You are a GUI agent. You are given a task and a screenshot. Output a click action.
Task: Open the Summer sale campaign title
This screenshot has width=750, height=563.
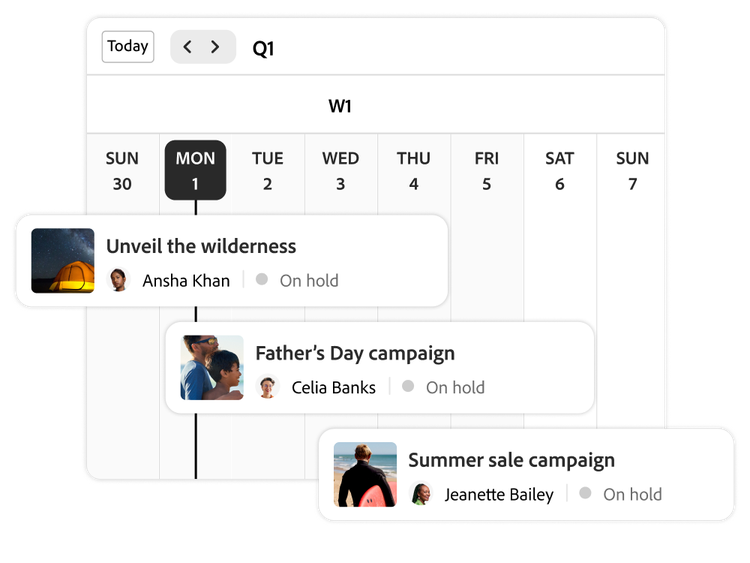point(511,460)
